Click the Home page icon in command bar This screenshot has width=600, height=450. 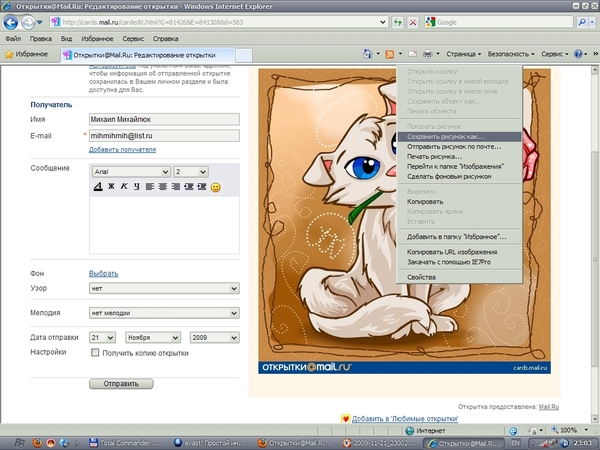pyautogui.click(x=367, y=54)
